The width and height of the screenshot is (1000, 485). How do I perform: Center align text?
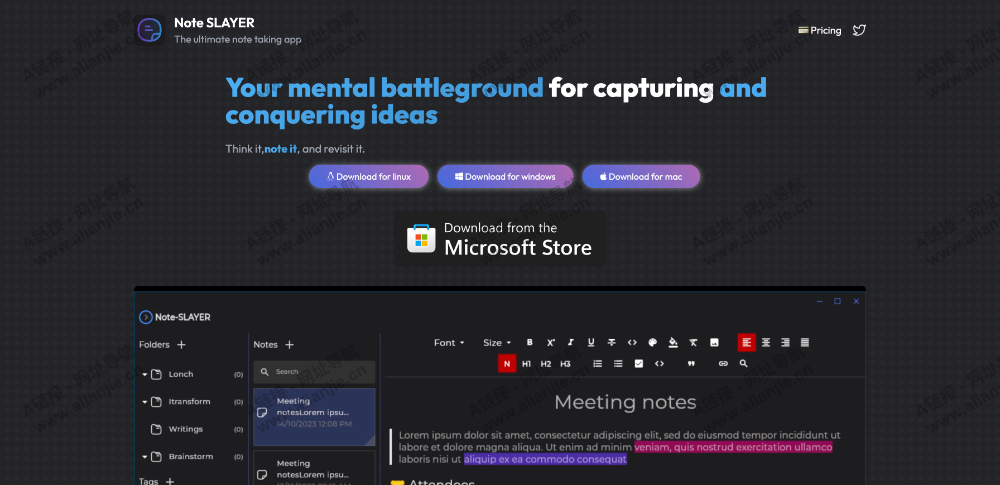tap(766, 343)
